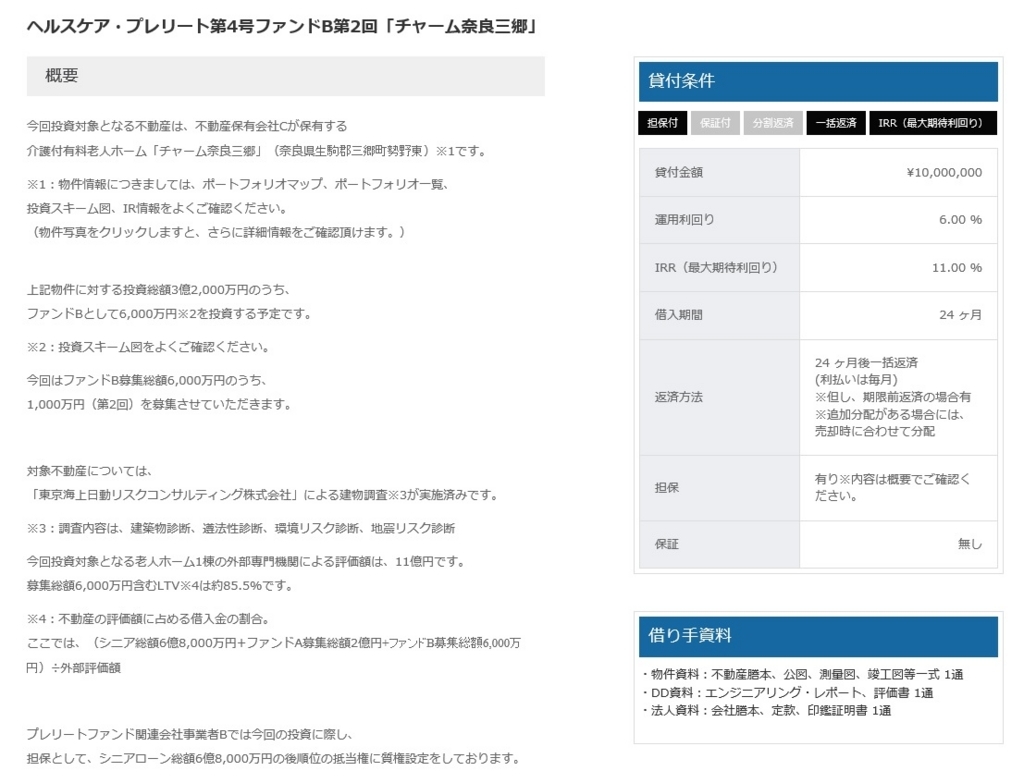Click the 担保 row label
This screenshot has width=1024, height=783.
[x=667, y=488]
